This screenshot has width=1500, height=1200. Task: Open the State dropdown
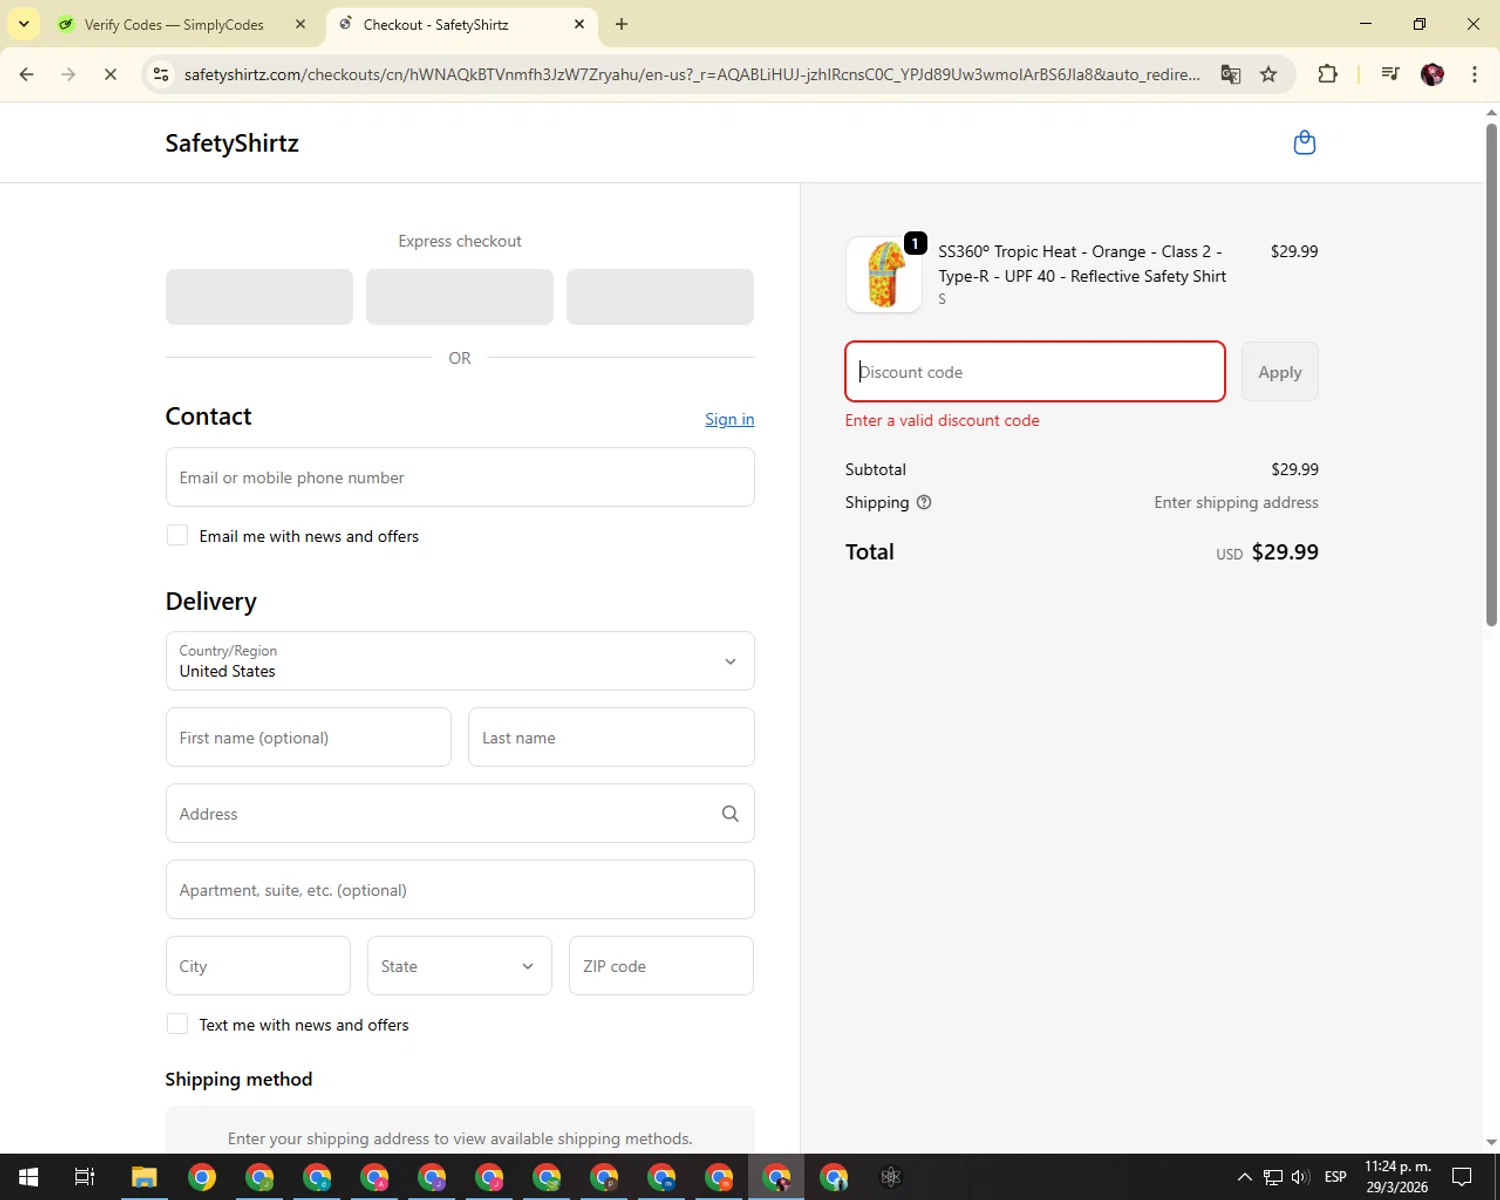pos(459,966)
